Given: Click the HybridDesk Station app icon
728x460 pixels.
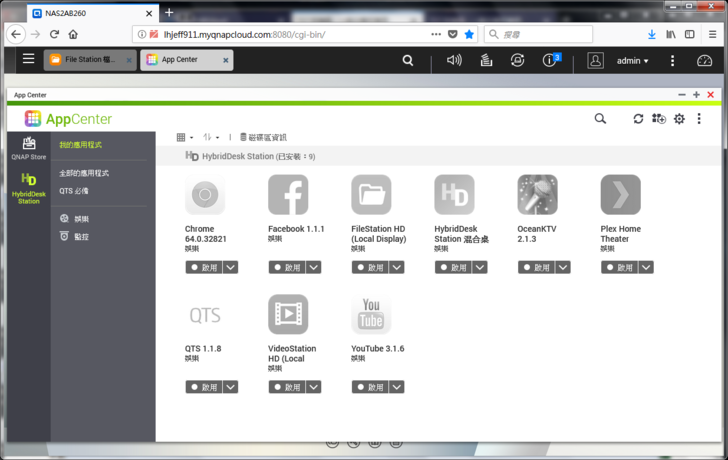Looking at the screenshot, I should point(454,194).
